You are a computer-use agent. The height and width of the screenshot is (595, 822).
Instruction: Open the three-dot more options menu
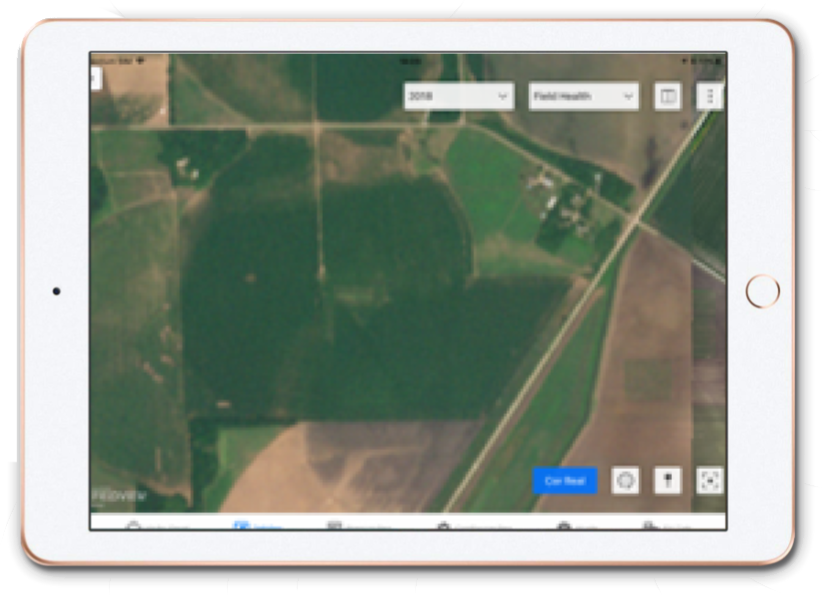click(710, 96)
